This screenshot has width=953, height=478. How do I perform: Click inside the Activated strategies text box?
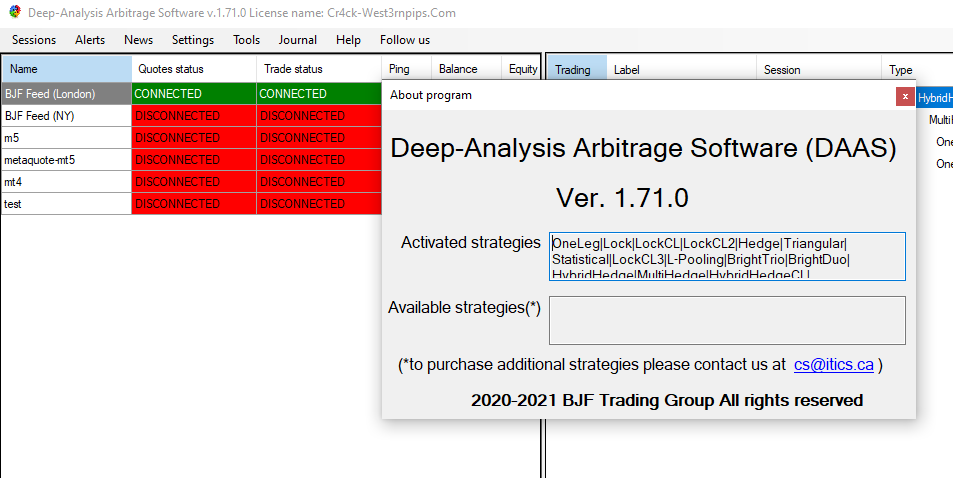727,256
